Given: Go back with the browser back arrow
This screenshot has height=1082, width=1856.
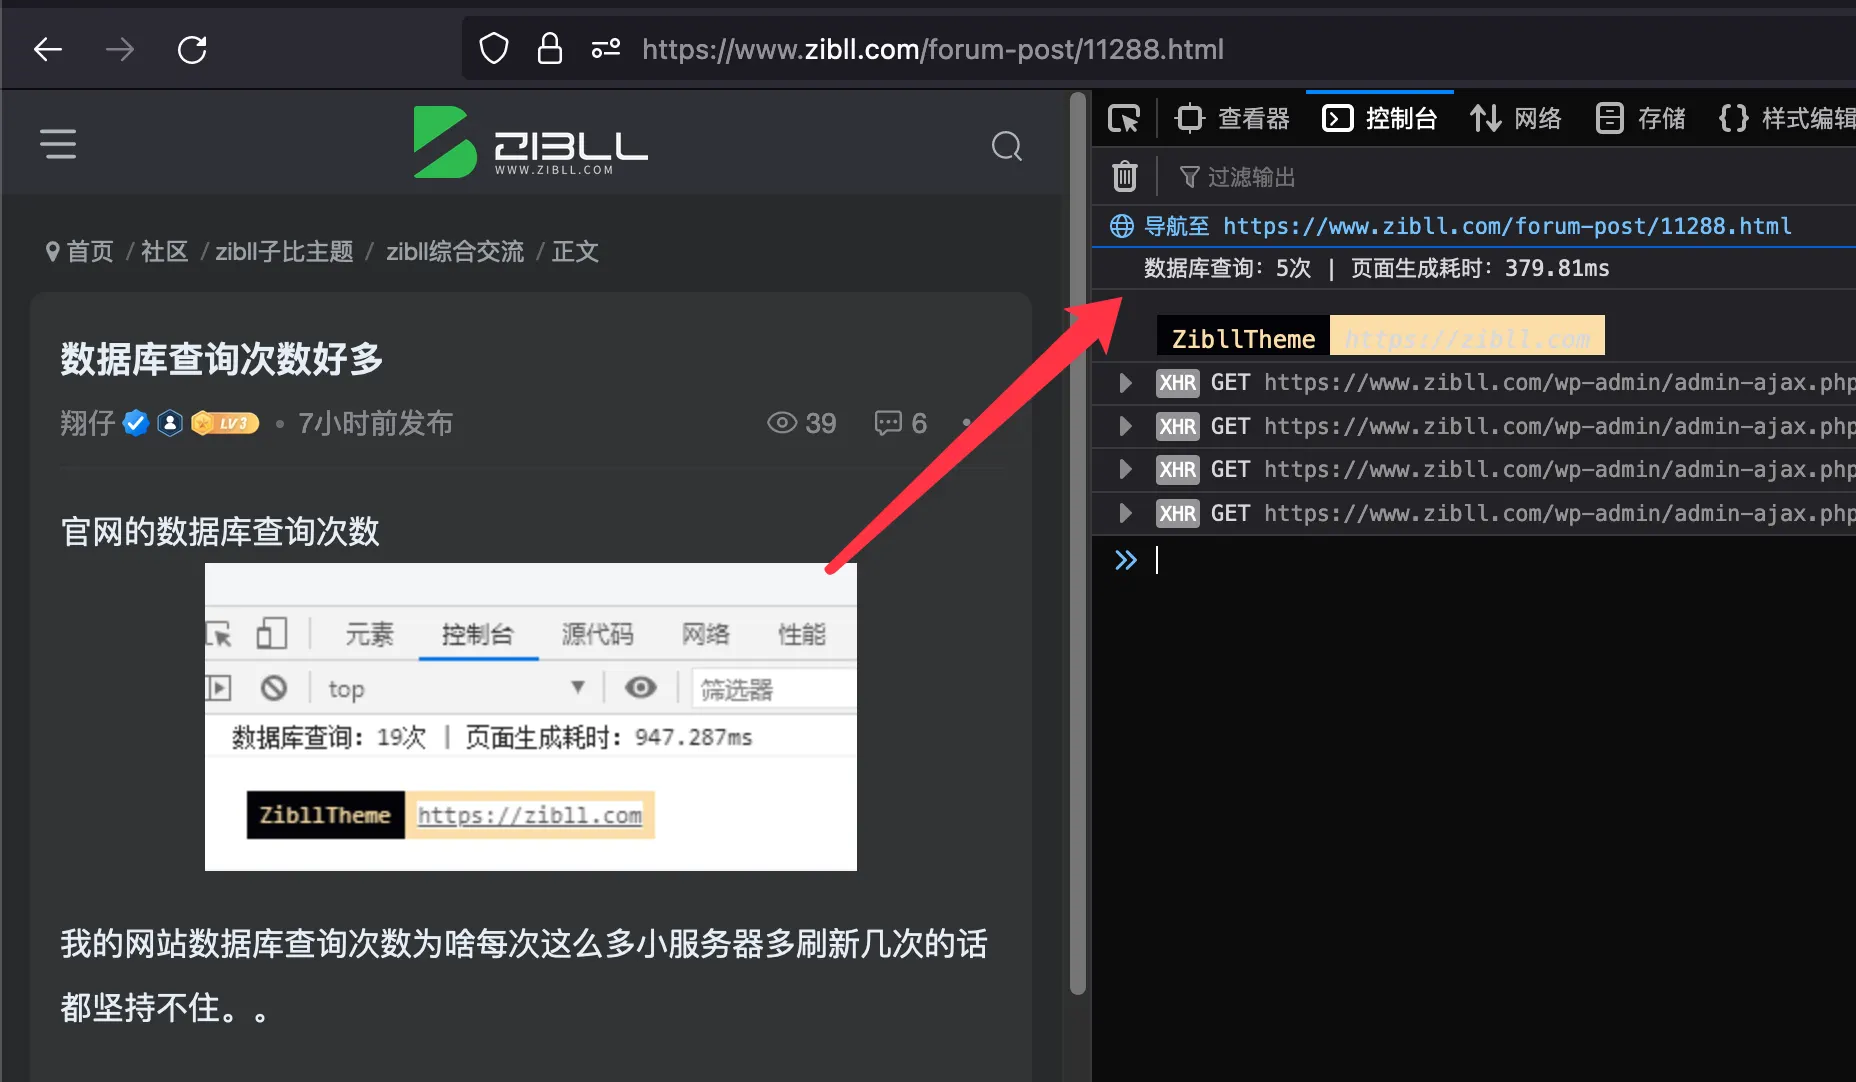Looking at the screenshot, I should (48, 49).
